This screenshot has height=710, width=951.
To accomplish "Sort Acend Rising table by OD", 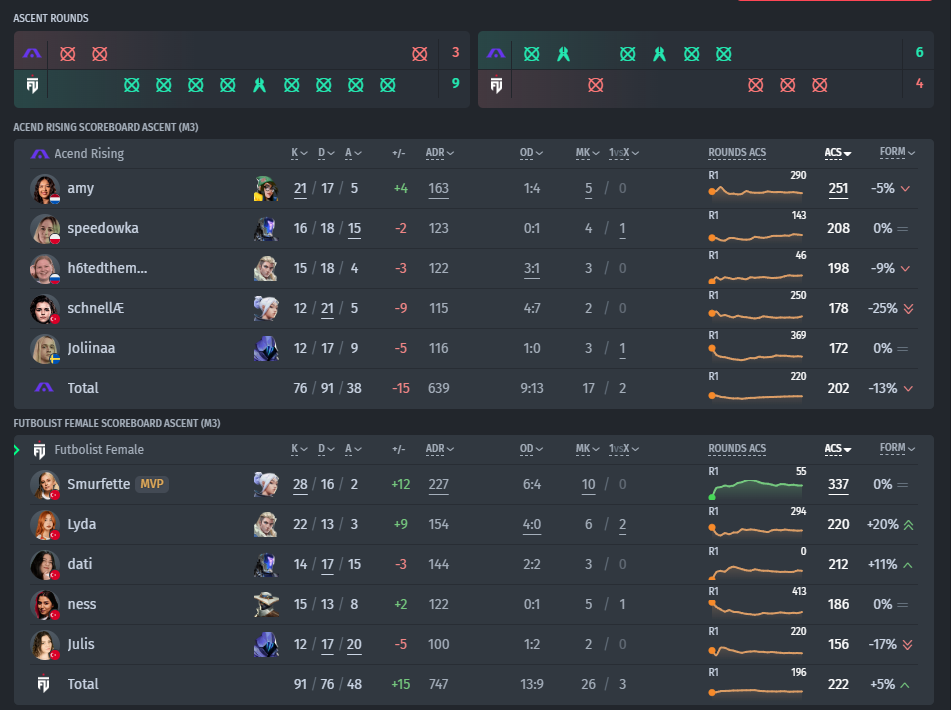I will (x=531, y=153).
